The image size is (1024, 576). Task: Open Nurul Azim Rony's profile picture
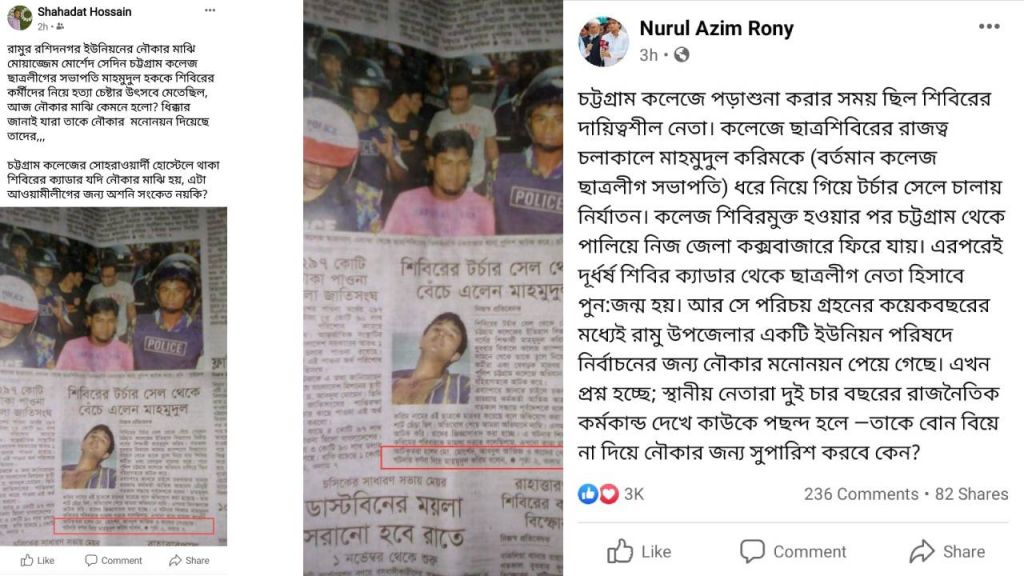603,42
